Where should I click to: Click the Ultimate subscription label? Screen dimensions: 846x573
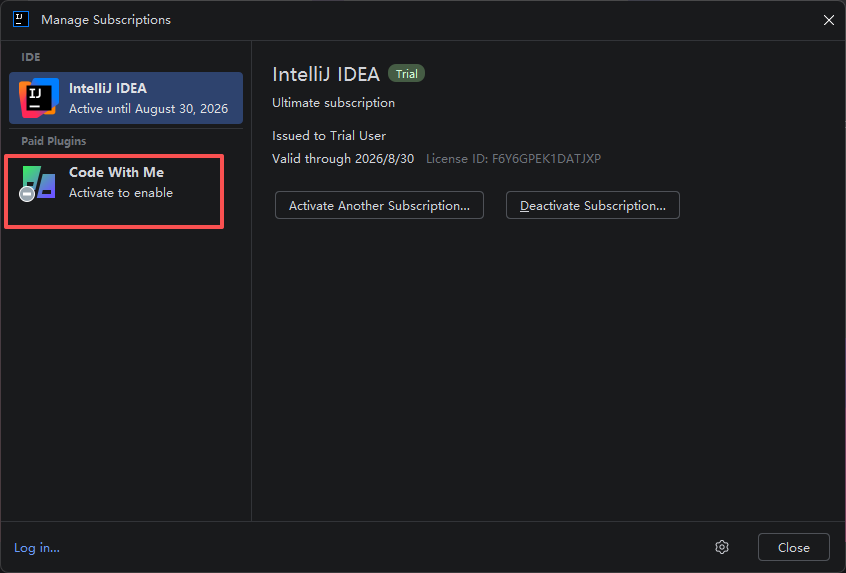333,103
